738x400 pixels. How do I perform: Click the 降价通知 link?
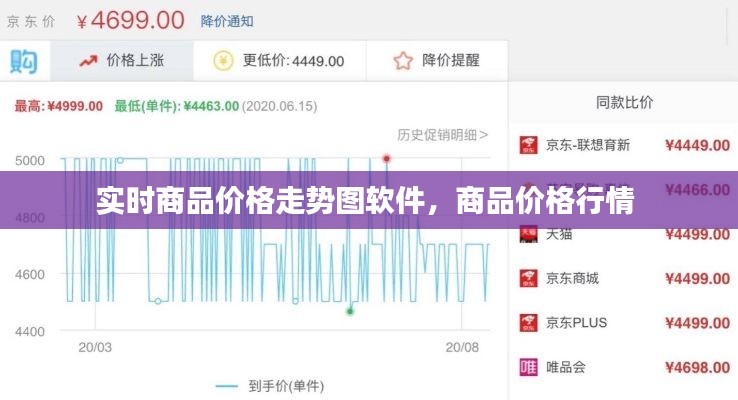(x=227, y=20)
